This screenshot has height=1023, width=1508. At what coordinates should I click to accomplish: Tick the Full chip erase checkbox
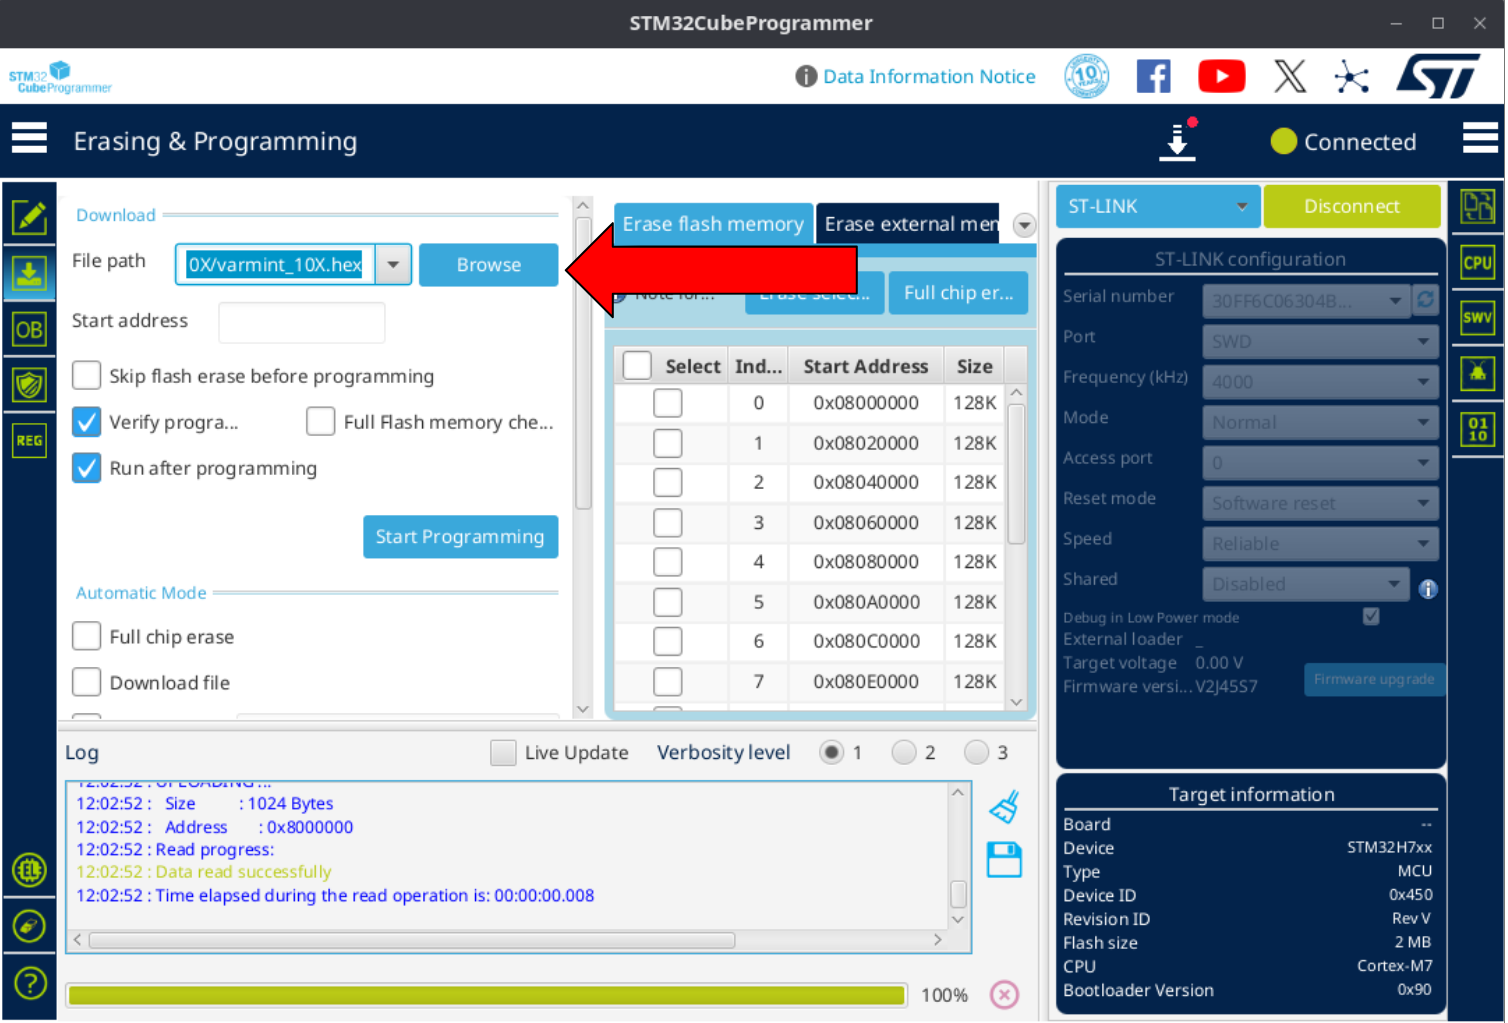click(87, 637)
